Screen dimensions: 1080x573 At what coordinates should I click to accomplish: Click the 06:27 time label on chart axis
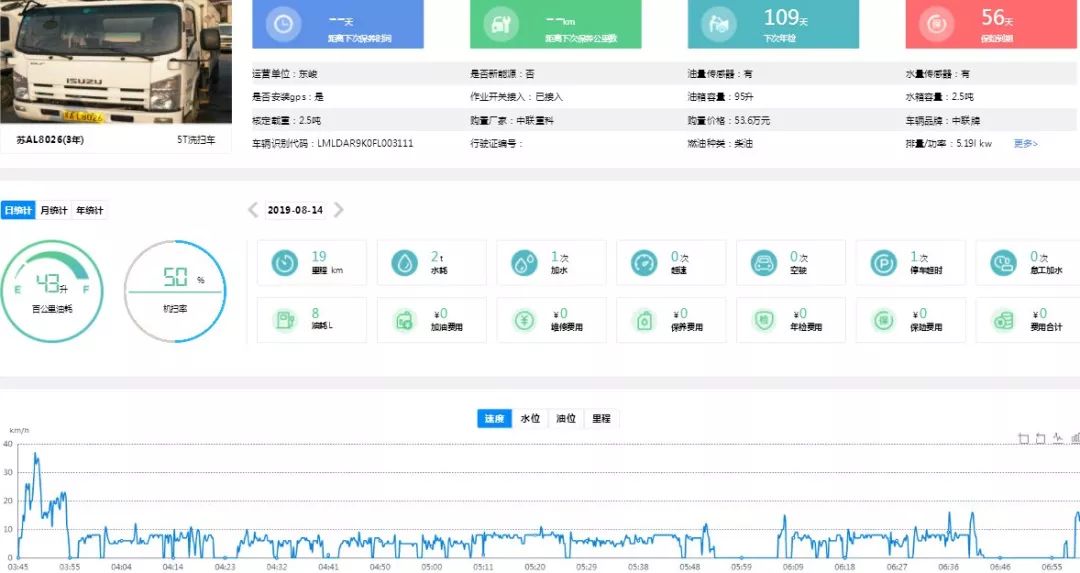pyautogui.click(x=897, y=567)
